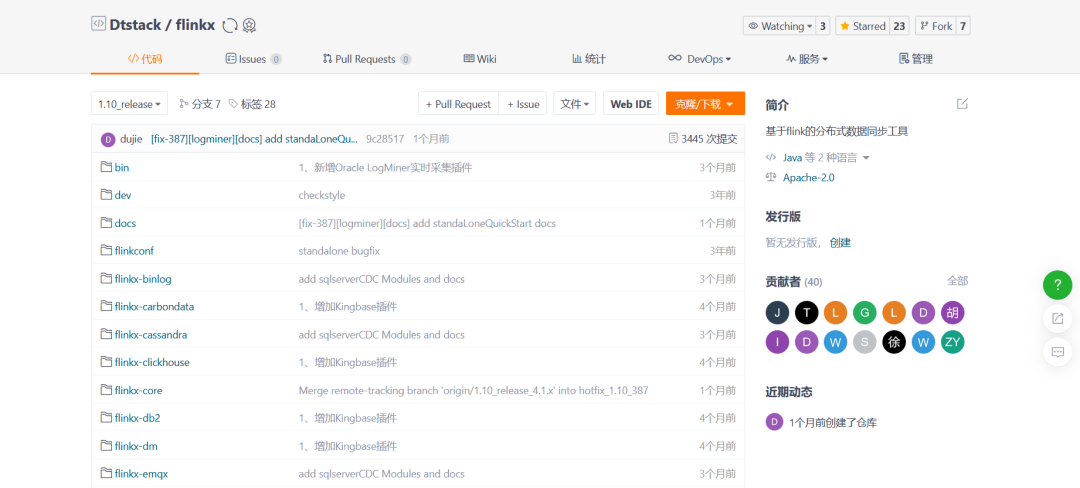Click contributor avatar ZY
The height and width of the screenshot is (488, 1080).
pyautogui.click(x=952, y=342)
